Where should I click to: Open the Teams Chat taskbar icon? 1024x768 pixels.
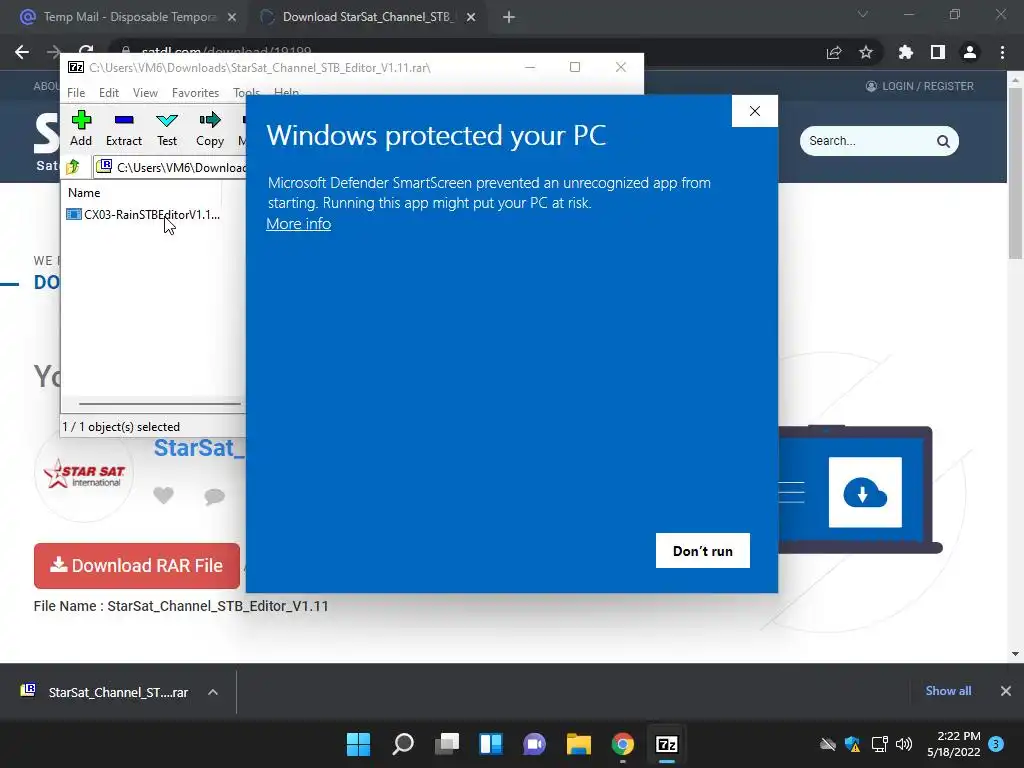[x=534, y=744]
